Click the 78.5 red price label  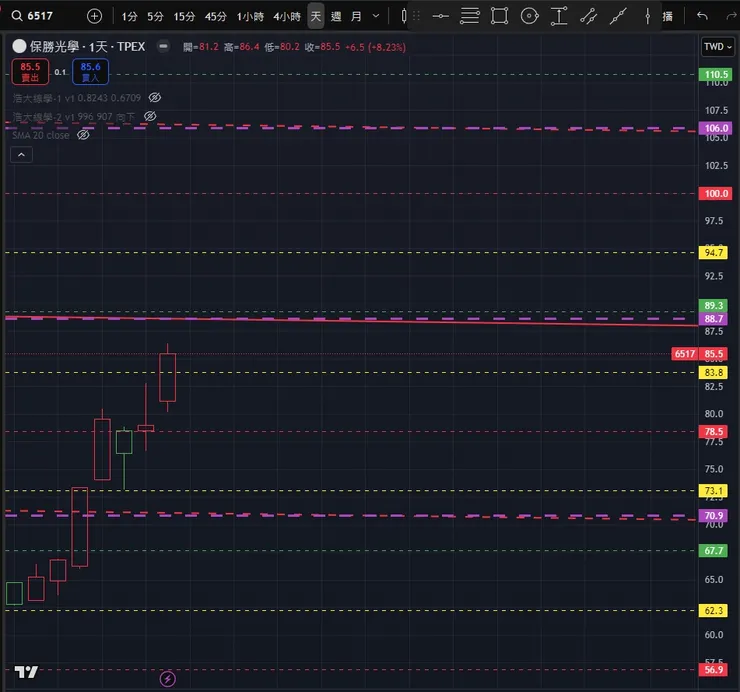(713, 431)
